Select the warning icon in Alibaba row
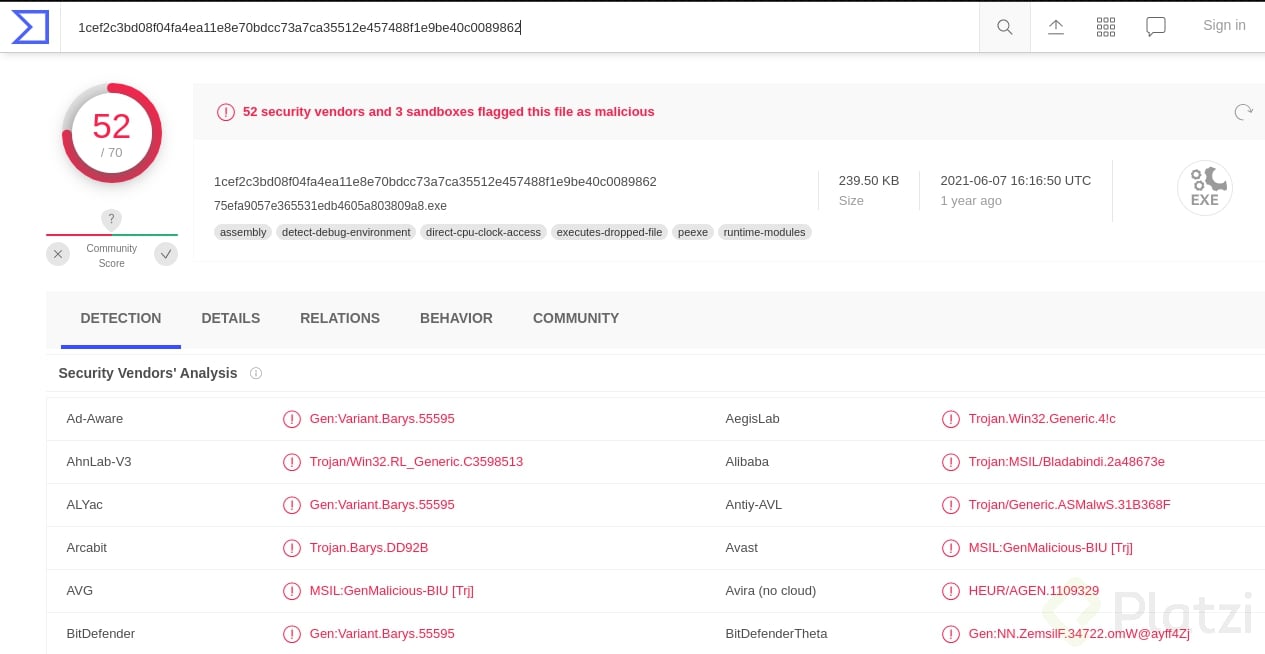 click(x=951, y=462)
